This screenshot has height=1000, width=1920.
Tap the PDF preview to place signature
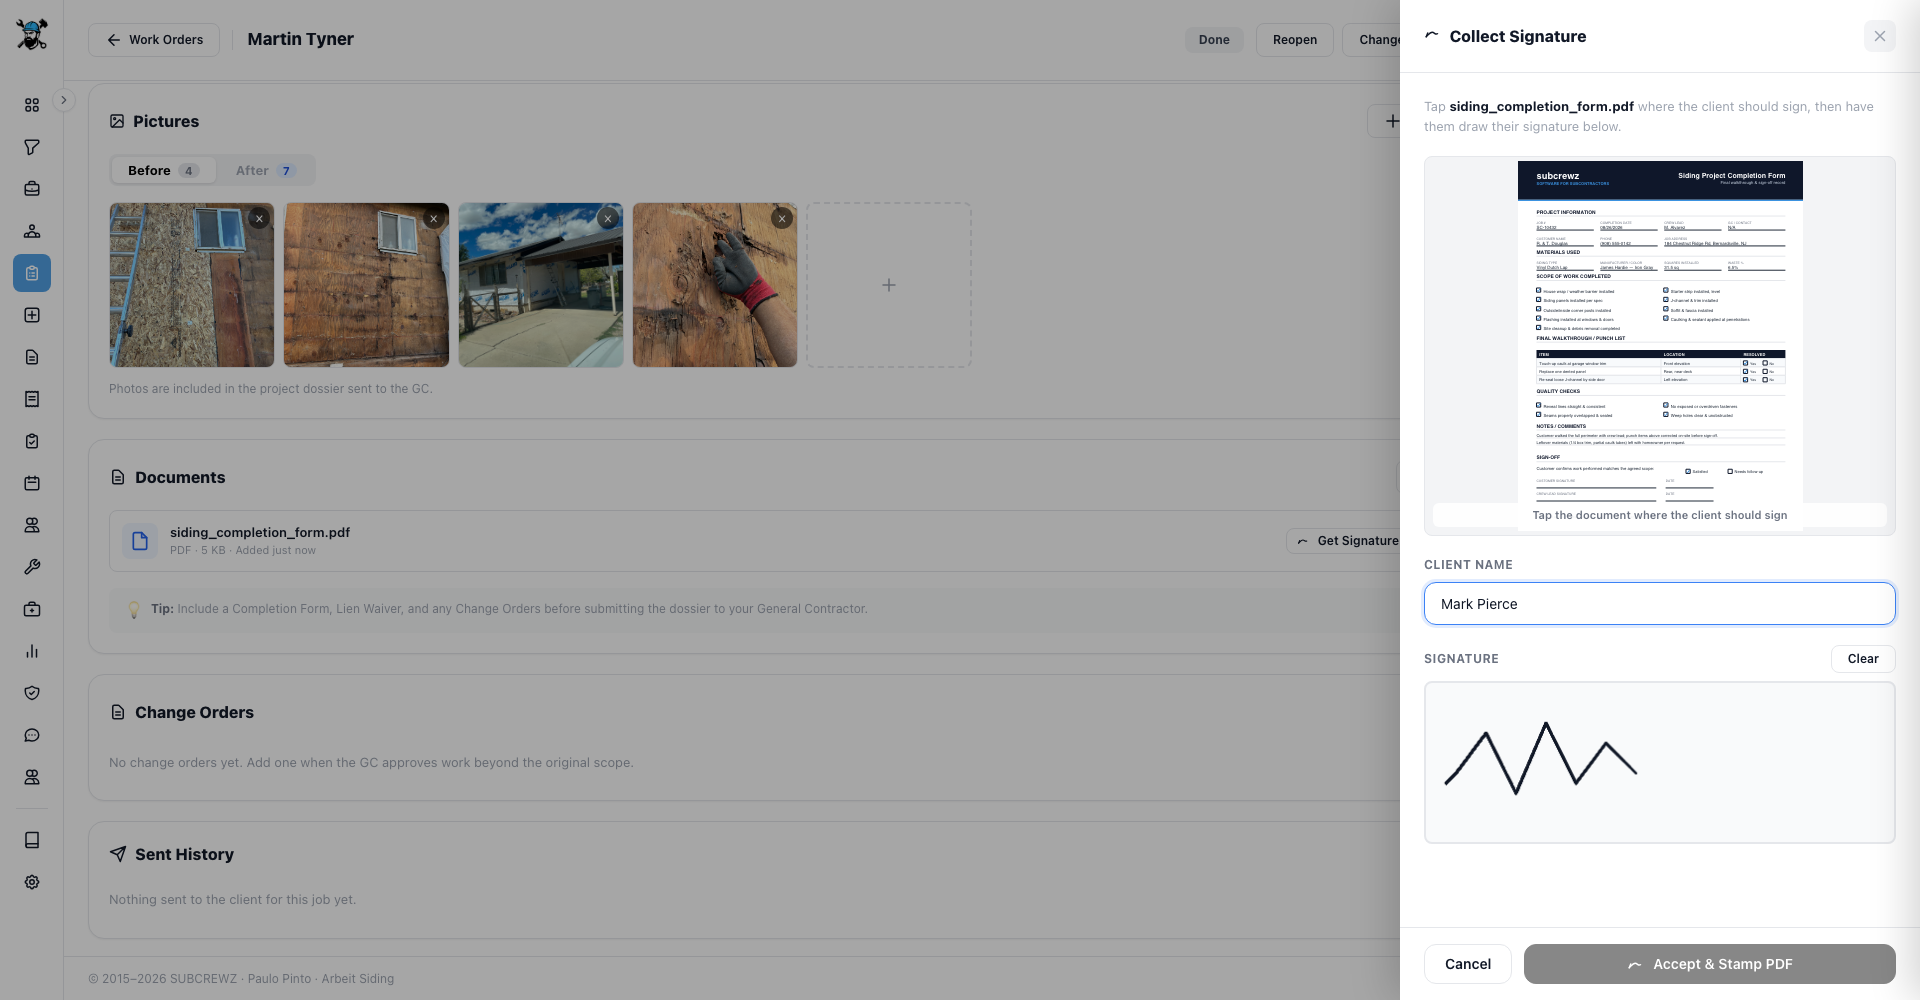tap(1660, 345)
